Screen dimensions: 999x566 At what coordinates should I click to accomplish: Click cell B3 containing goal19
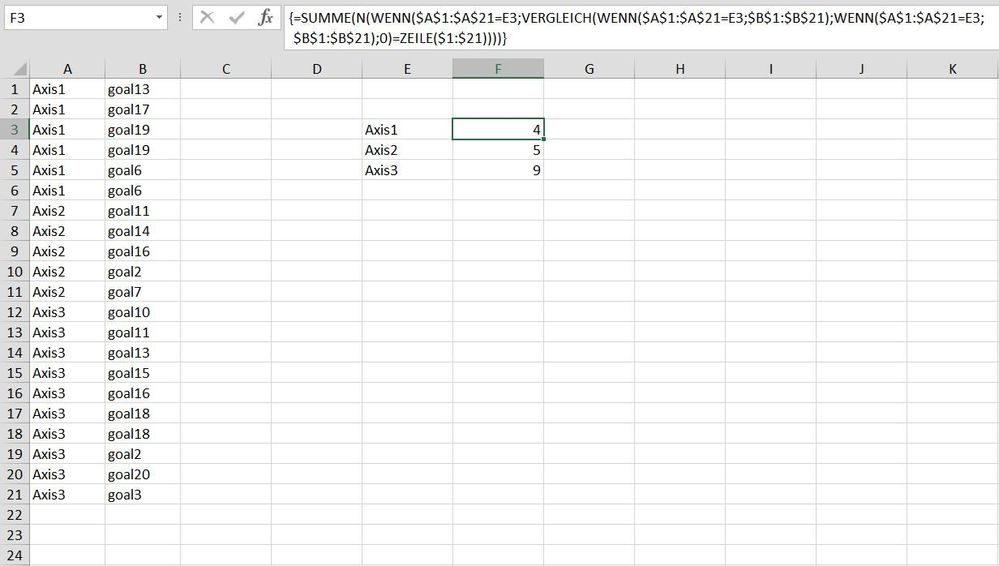click(x=143, y=130)
